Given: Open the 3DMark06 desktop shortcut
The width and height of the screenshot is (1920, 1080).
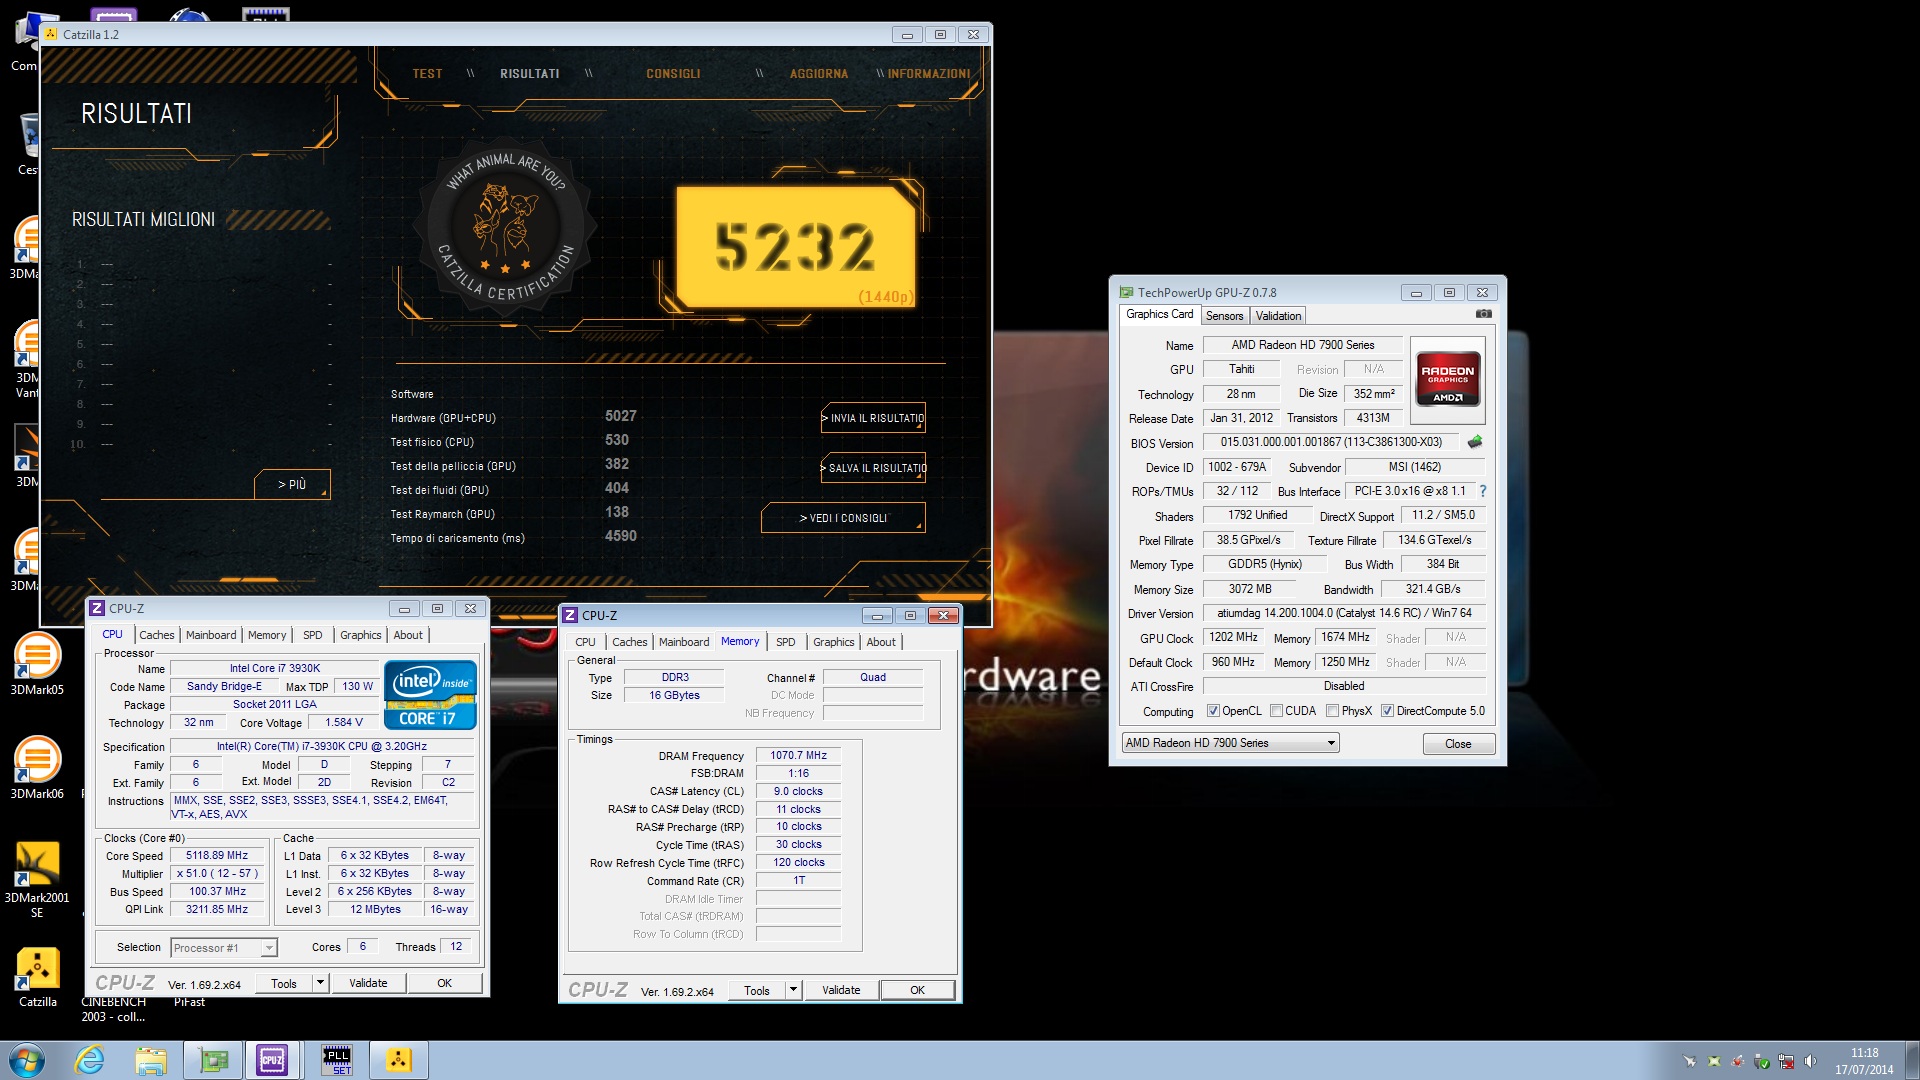Looking at the screenshot, I should [x=37, y=768].
